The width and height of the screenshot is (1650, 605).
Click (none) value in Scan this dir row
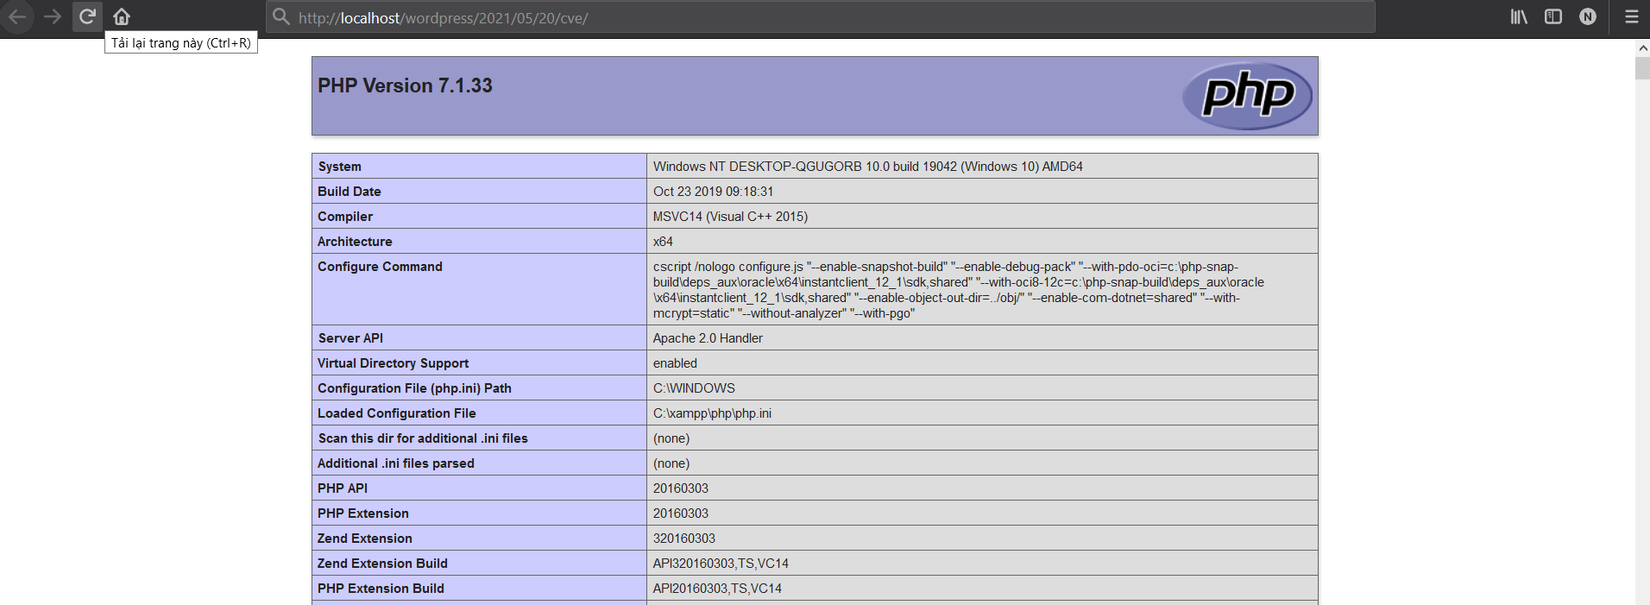click(671, 439)
